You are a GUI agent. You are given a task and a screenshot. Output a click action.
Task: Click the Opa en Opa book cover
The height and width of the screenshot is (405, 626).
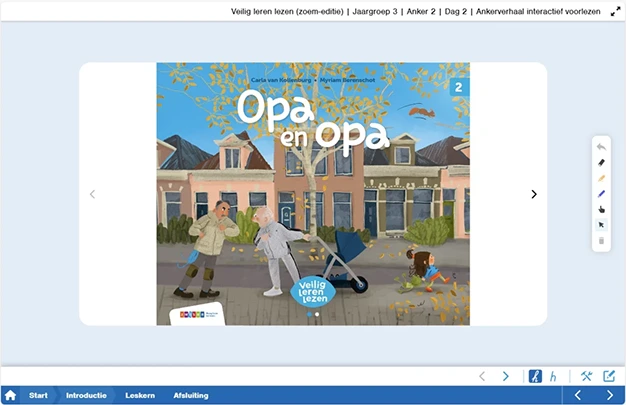(x=313, y=194)
